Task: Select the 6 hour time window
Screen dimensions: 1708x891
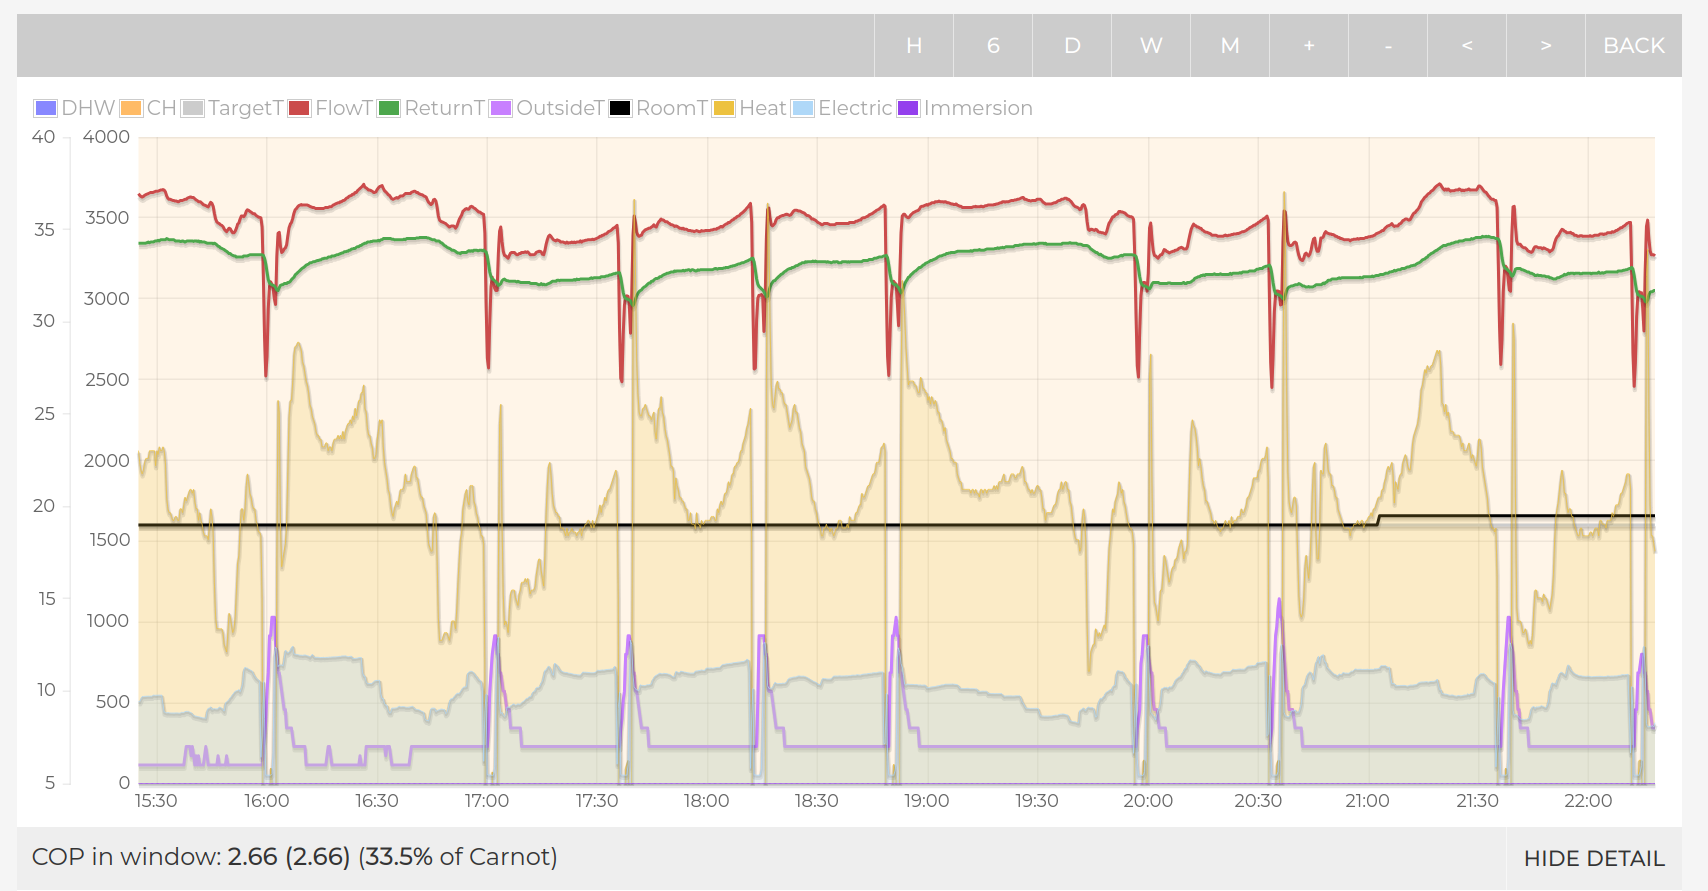Action: click(992, 46)
